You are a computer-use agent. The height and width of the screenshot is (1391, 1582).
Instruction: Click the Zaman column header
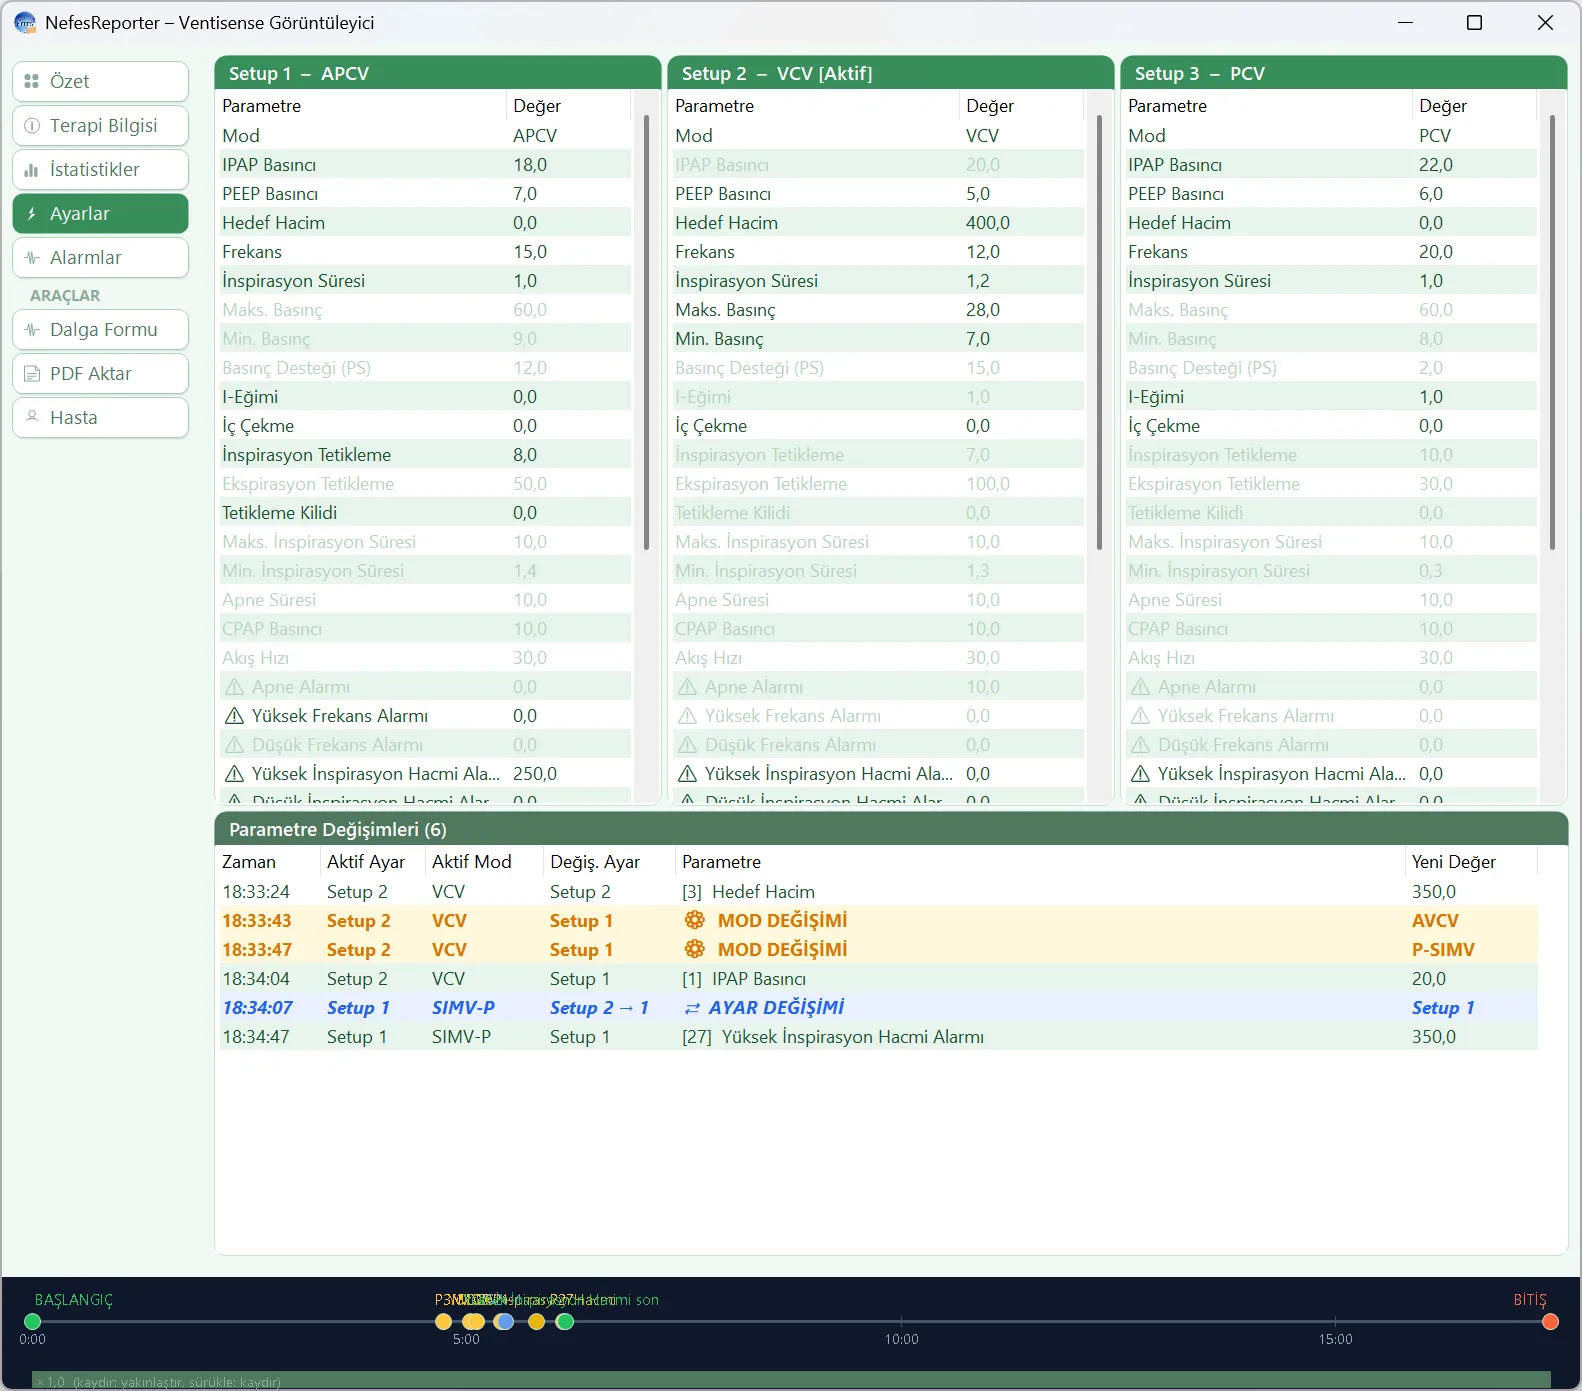click(x=267, y=862)
